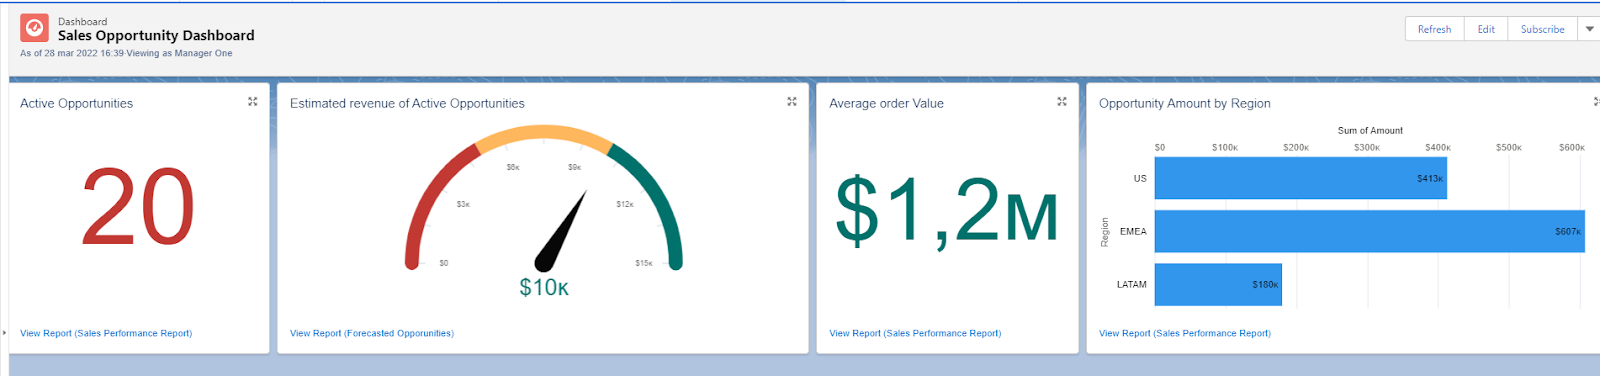Image resolution: width=1600 pixels, height=376 pixels.
Task: Click the Estimated revenue of Active Opportunities title
Action: pyautogui.click(x=407, y=103)
